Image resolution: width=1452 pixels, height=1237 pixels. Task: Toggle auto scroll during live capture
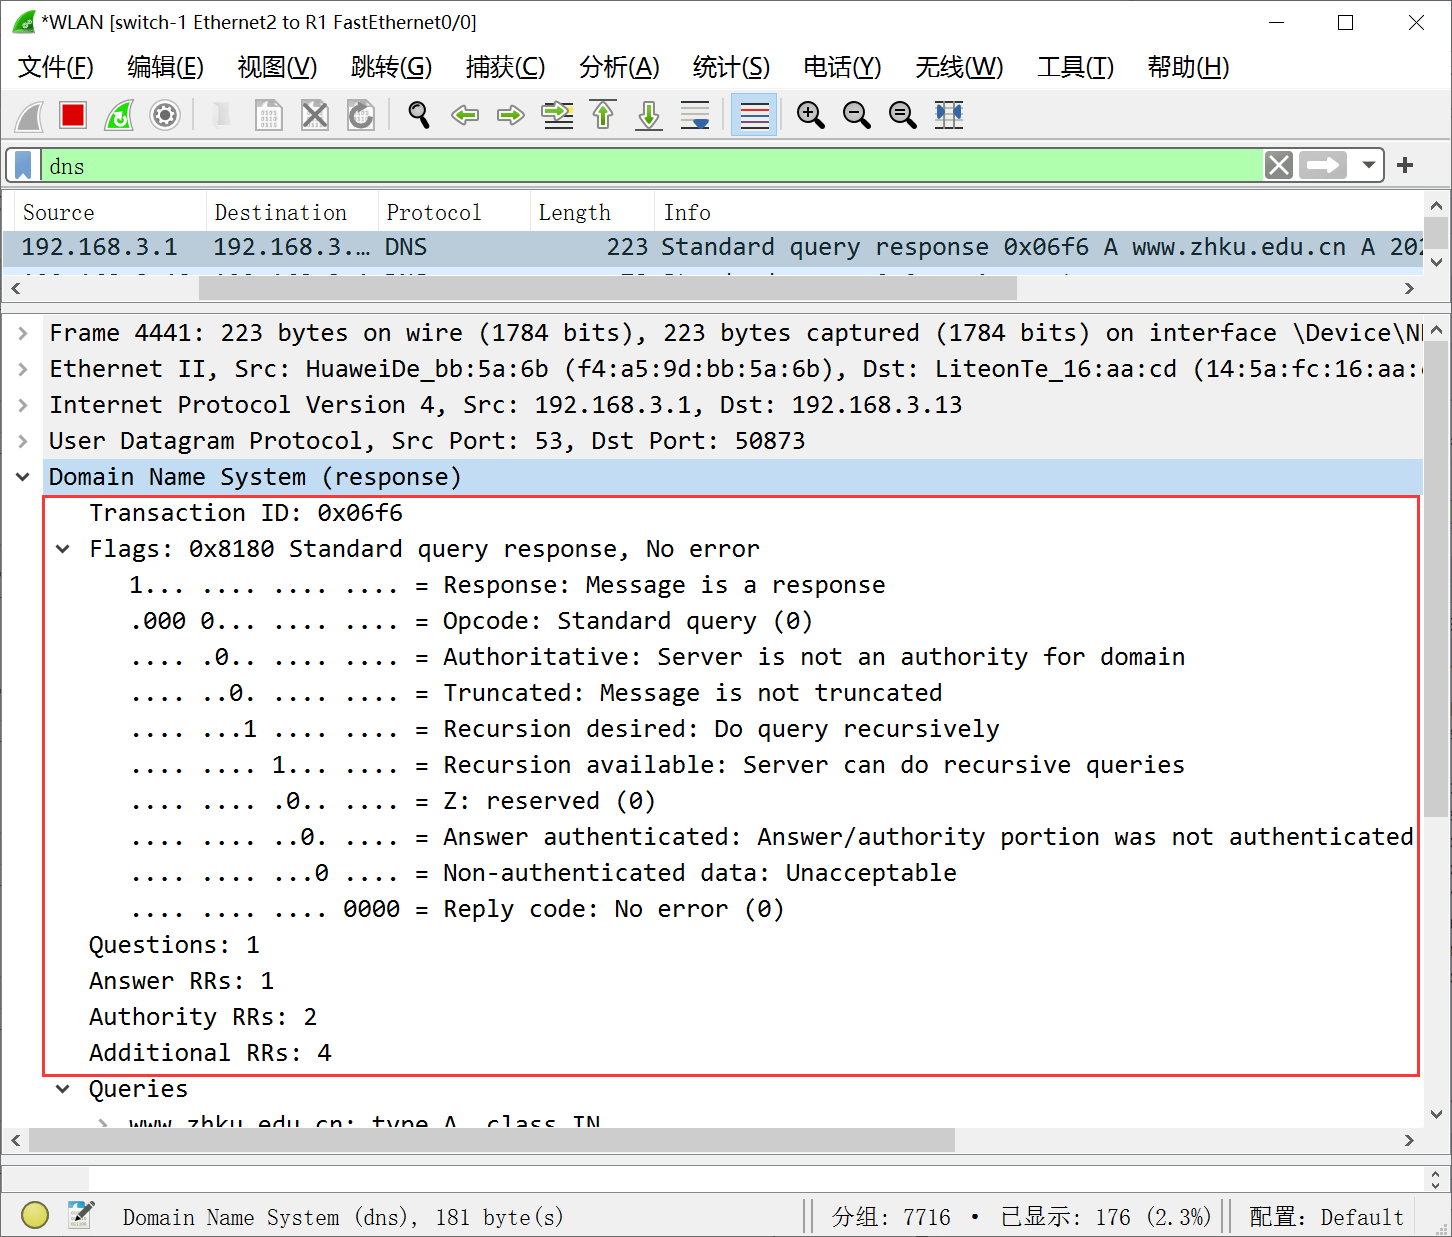(x=695, y=116)
